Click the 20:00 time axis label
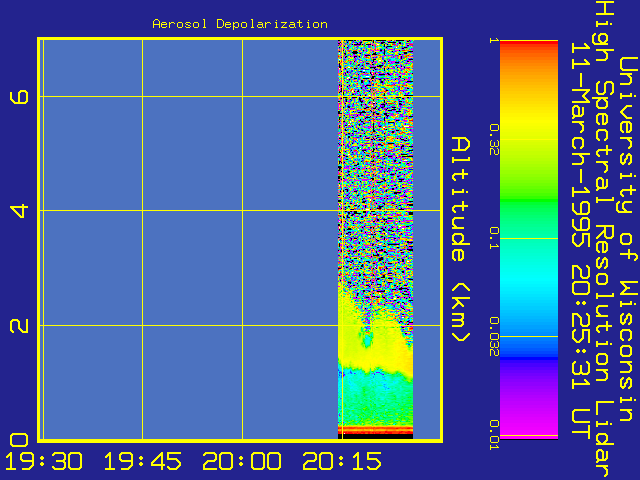The height and width of the screenshot is (480, 640). (242, 462)
